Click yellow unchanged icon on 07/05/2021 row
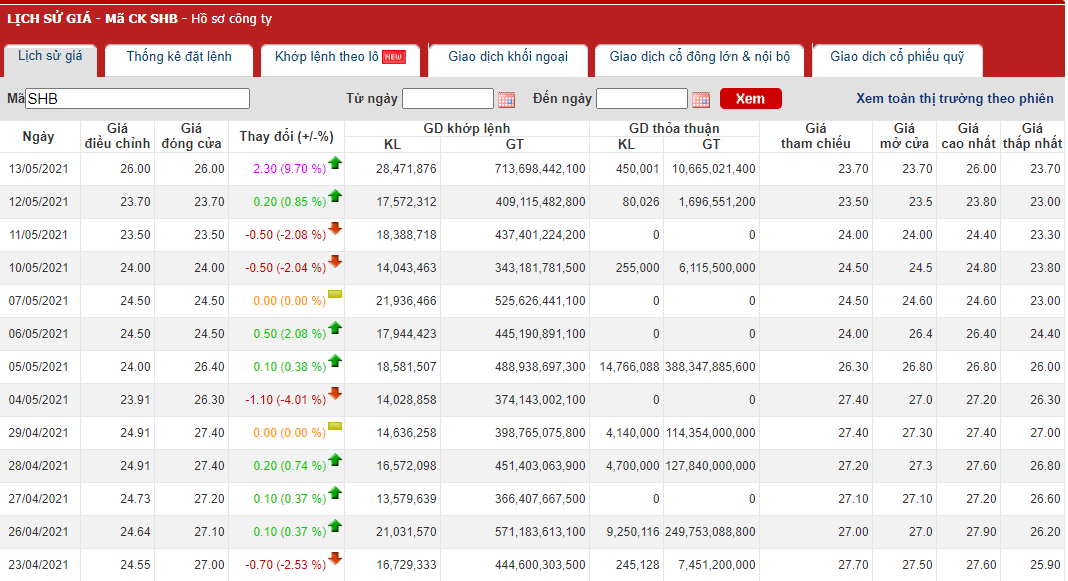This screenshot has height=581, width=1068. [335, 295]
